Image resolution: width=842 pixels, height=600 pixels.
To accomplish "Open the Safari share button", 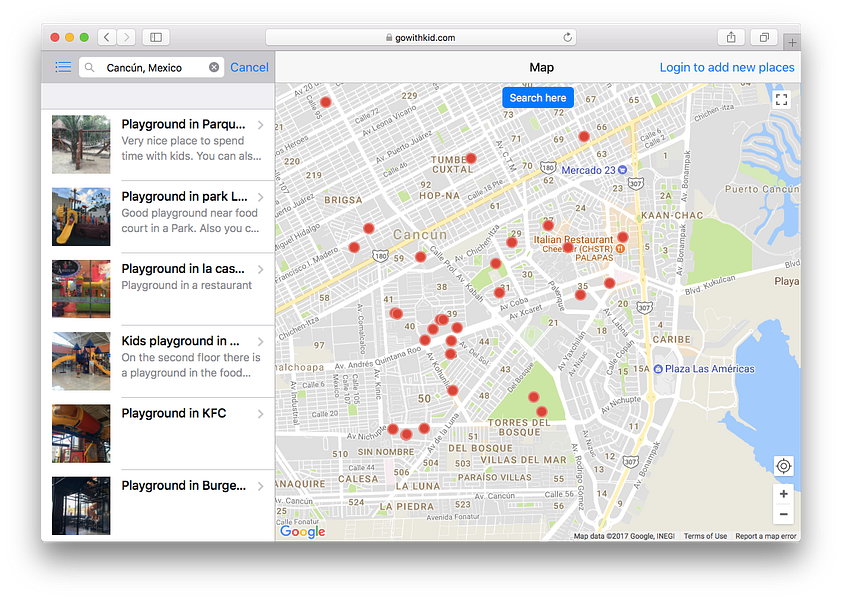I will (731, 37).
